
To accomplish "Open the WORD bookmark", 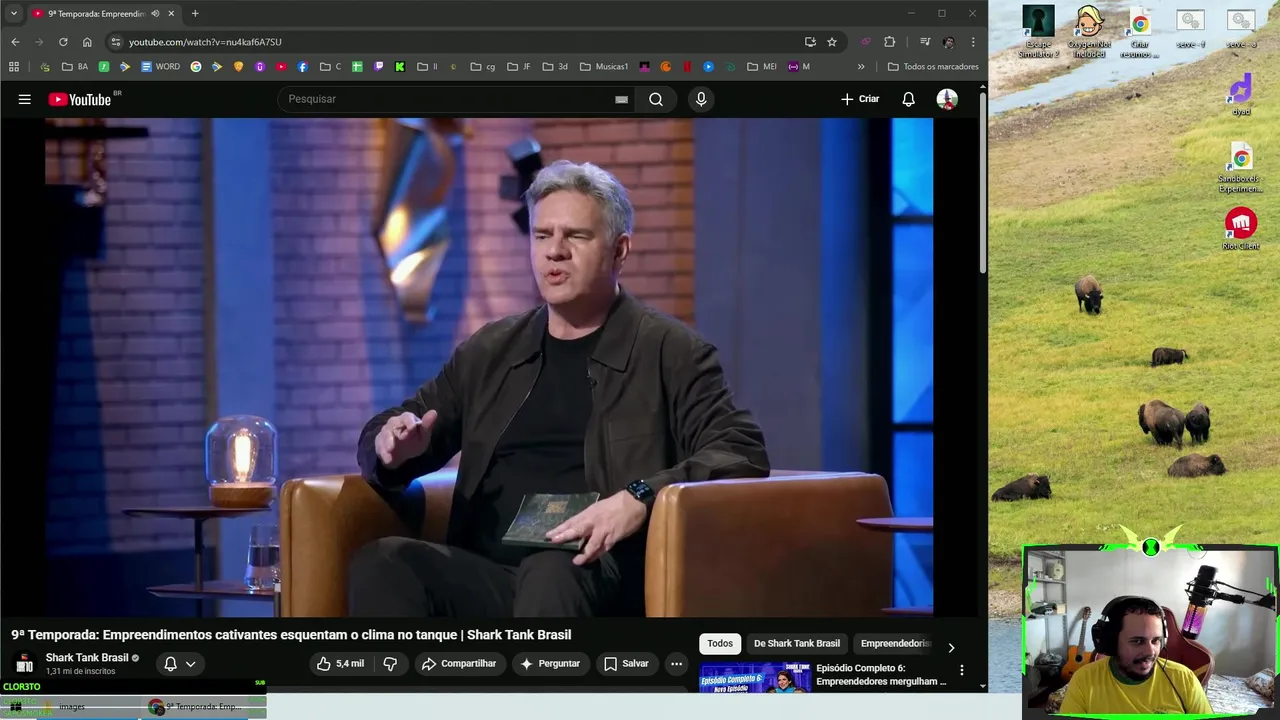I will (161, 67).
